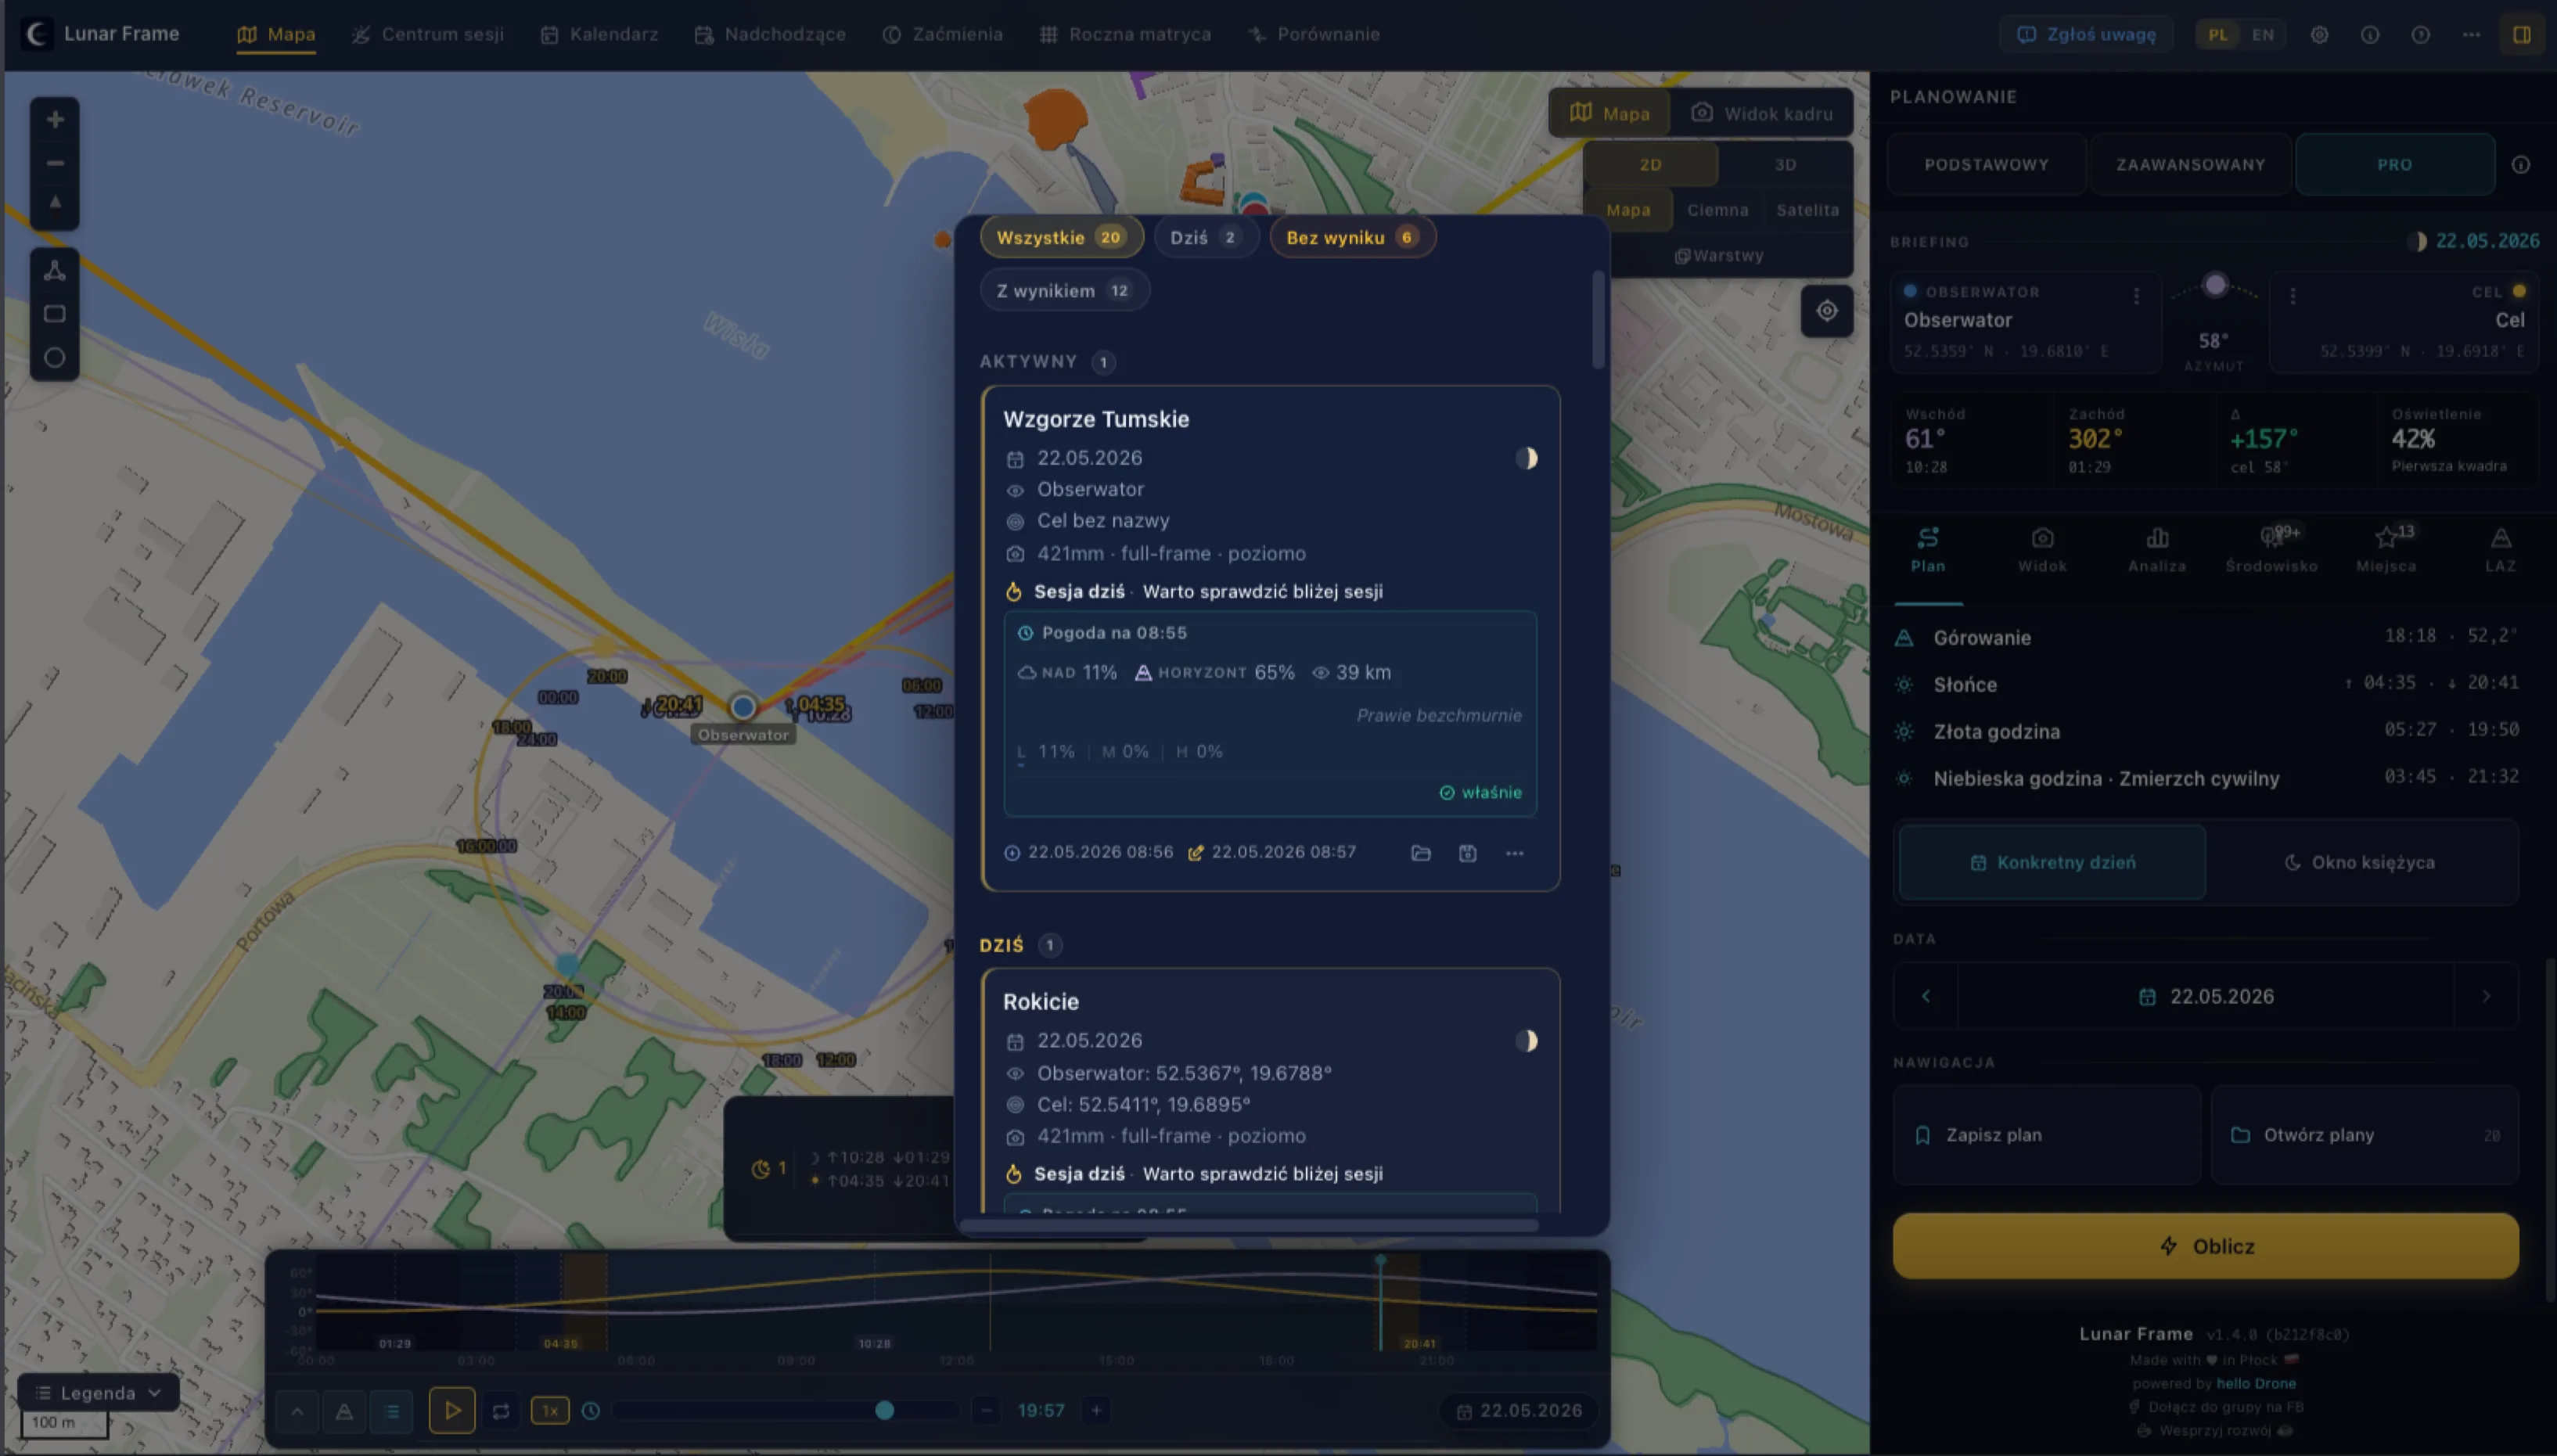The image size is (2557, 1456).
Task: Open the 1x playback speed selector
Action: (x=550, y=1411)
